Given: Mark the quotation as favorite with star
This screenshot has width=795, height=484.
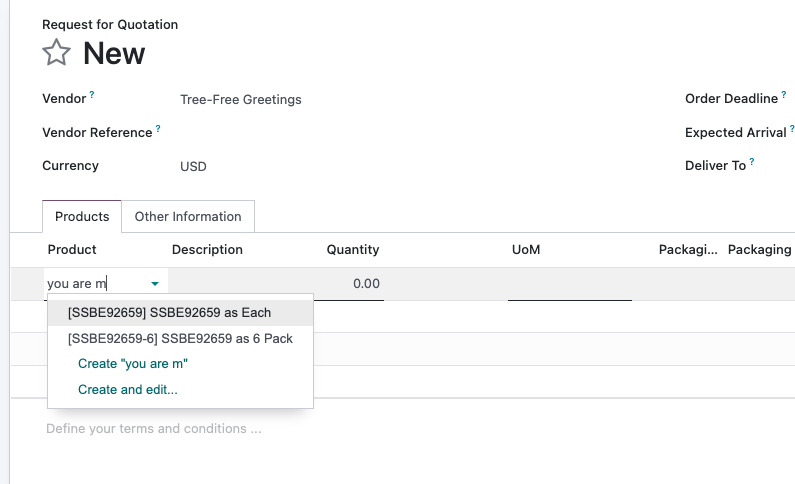Looking at the screenshot, I should (56, 53).
